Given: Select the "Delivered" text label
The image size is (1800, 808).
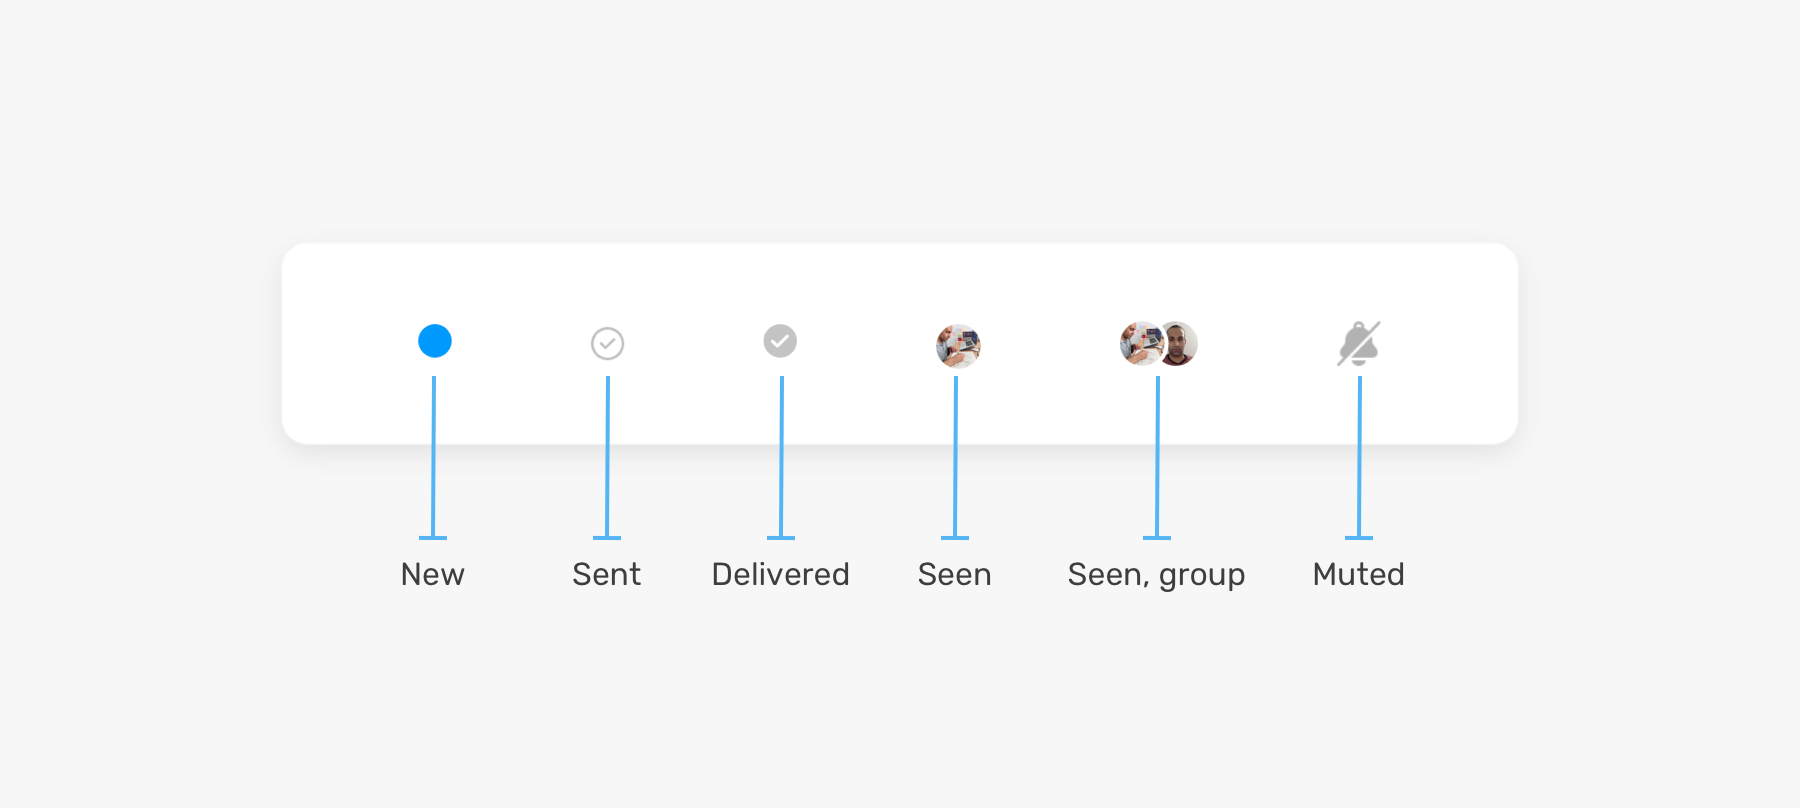Looking at the screenshot, I should (780, 574).
